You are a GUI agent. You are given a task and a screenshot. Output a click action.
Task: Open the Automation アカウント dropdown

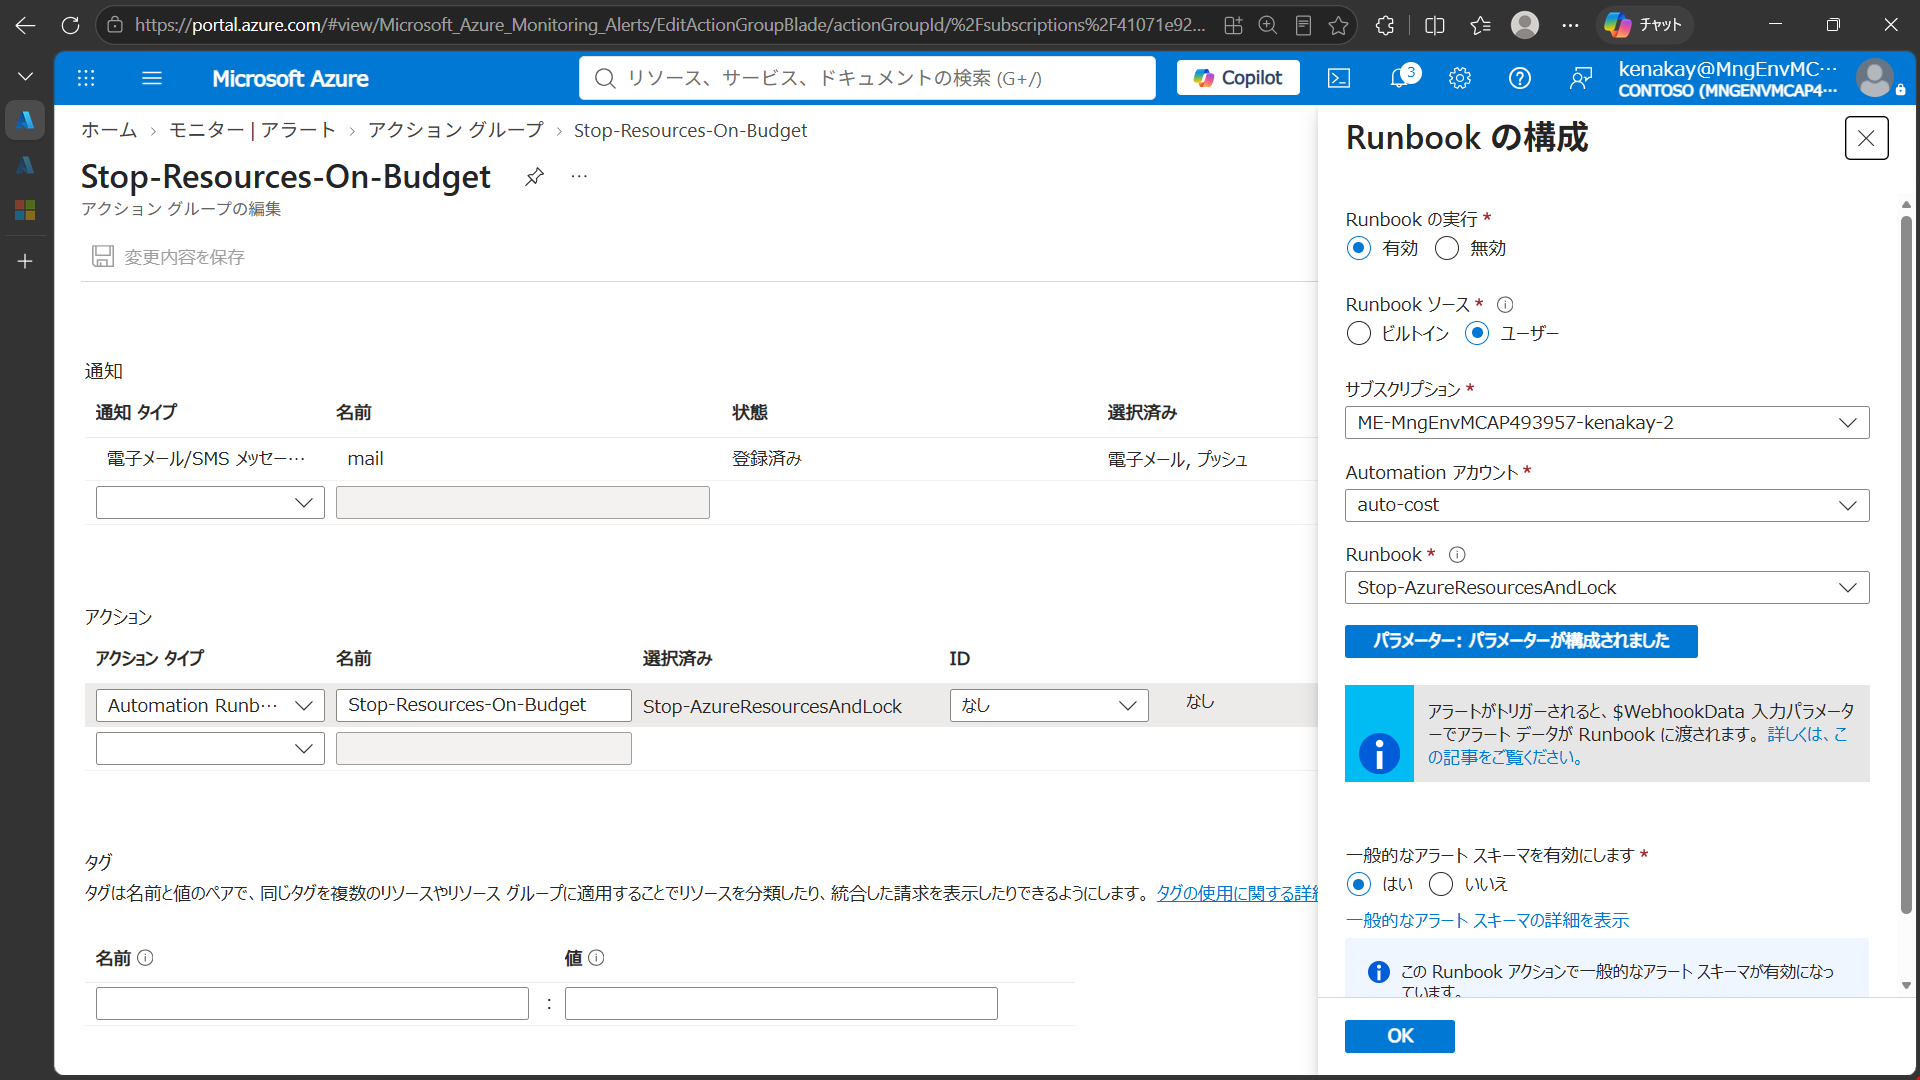point(1606,505)
